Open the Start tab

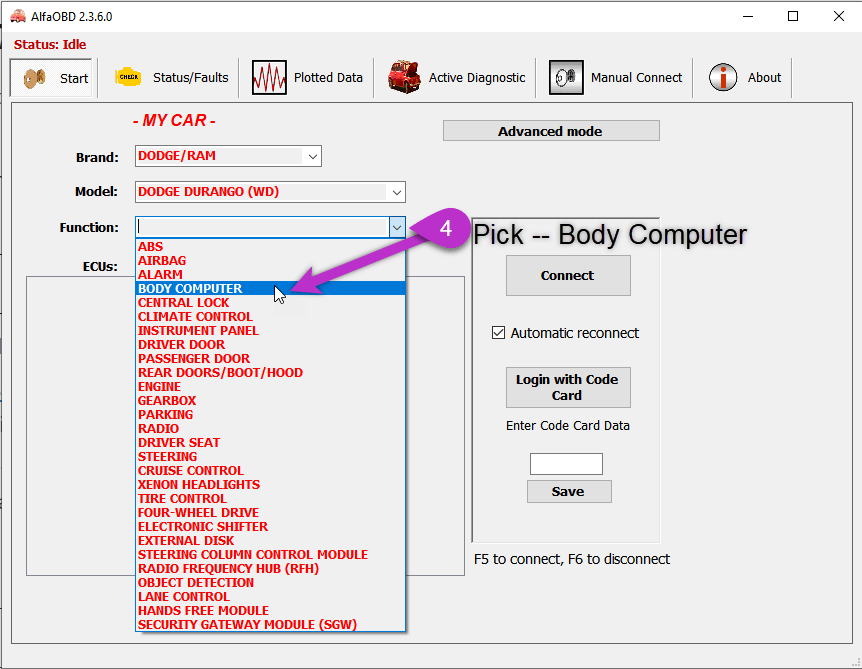tap(51, 78)
